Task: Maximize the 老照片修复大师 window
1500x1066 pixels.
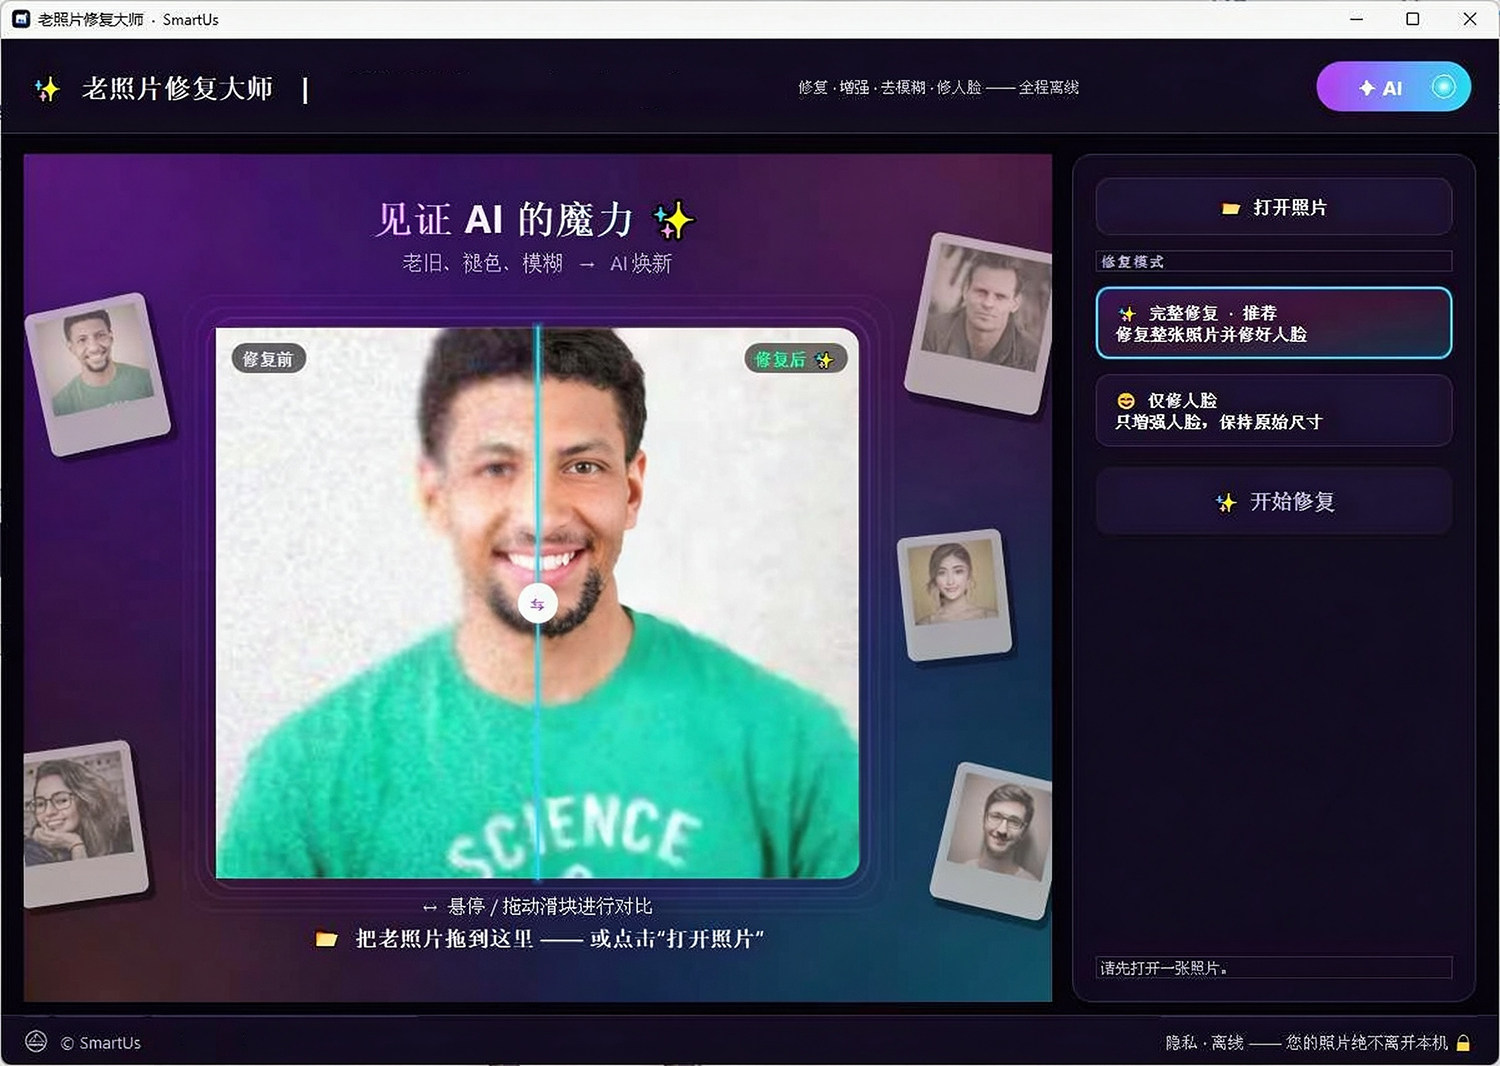Action: pos(1413,19)
